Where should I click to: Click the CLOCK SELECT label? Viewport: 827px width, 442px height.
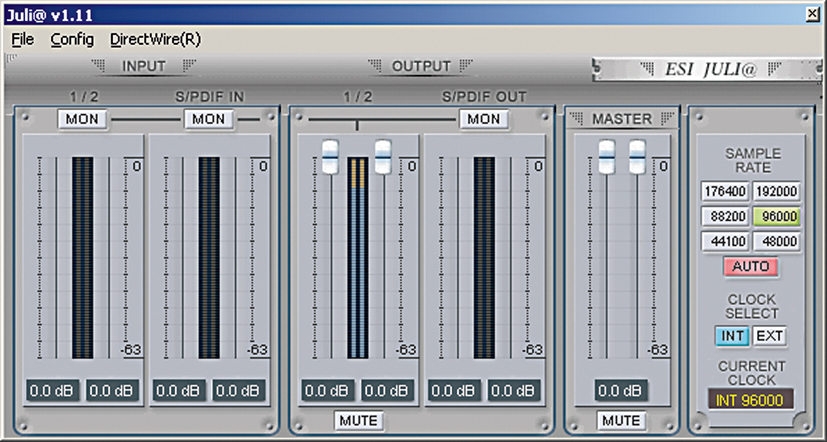coord(752,306)
